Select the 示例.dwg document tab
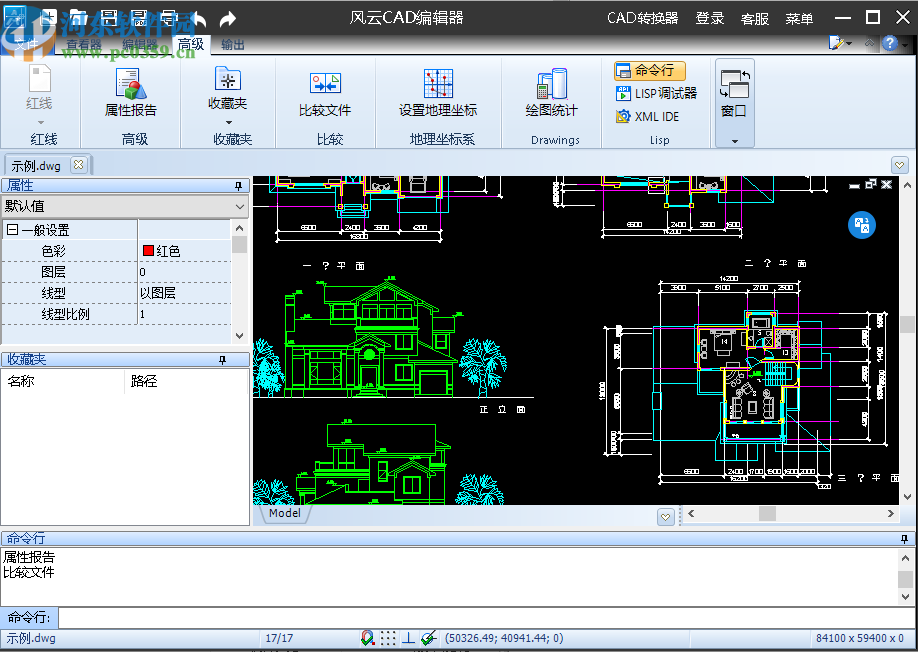The width and height of the screenshot is (918, 652). pos(36,166)
